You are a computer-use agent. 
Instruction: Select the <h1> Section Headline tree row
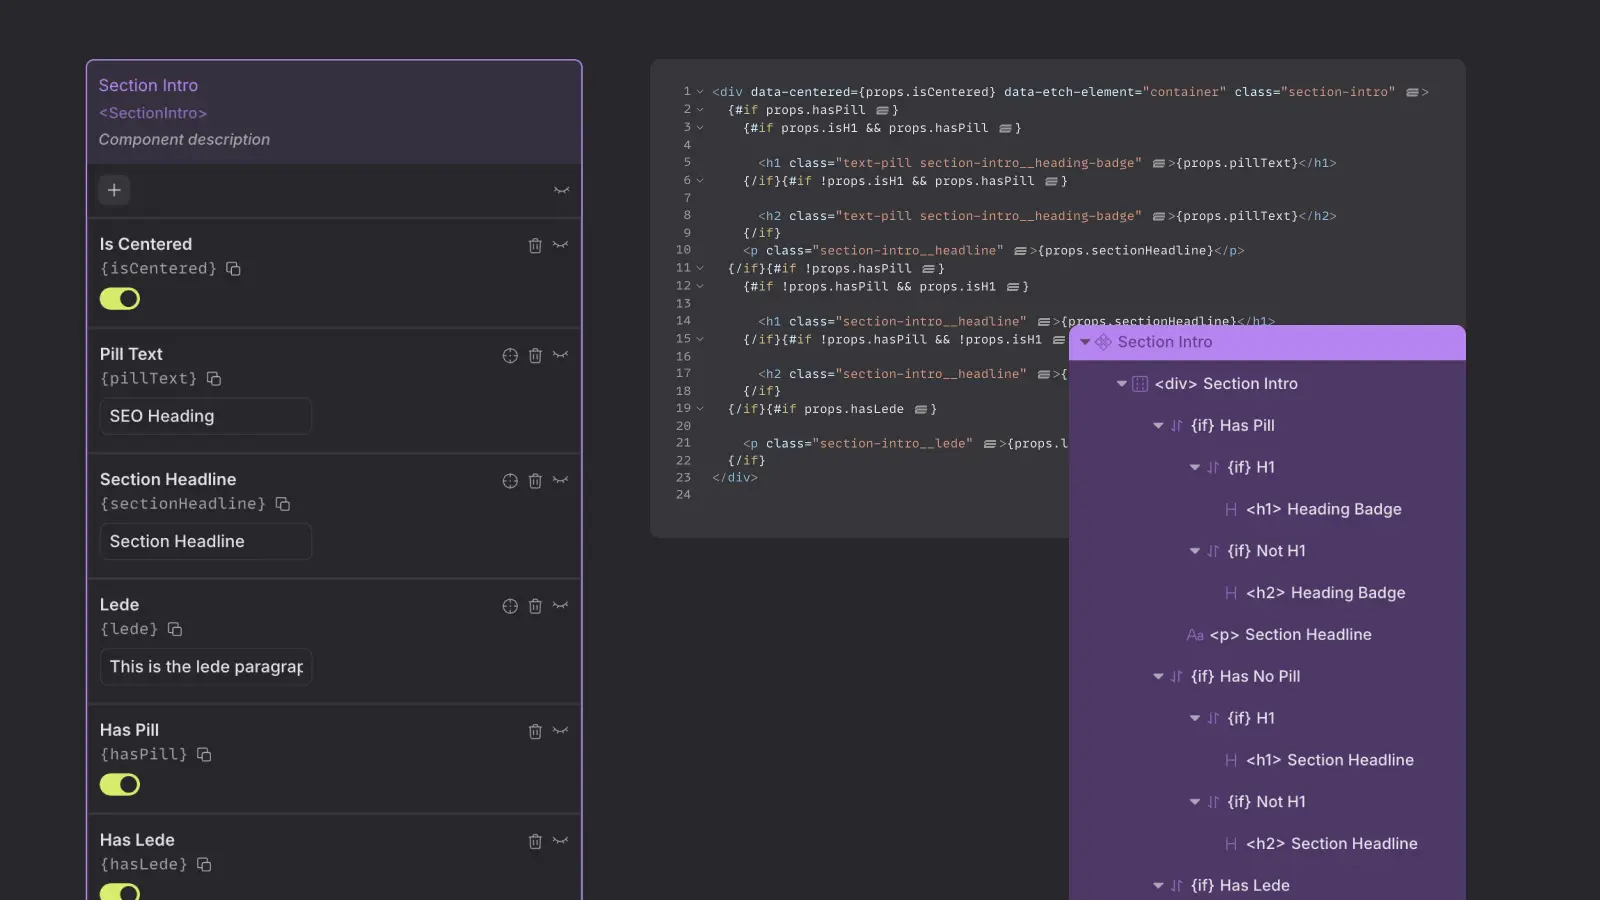click(1267, 760)
